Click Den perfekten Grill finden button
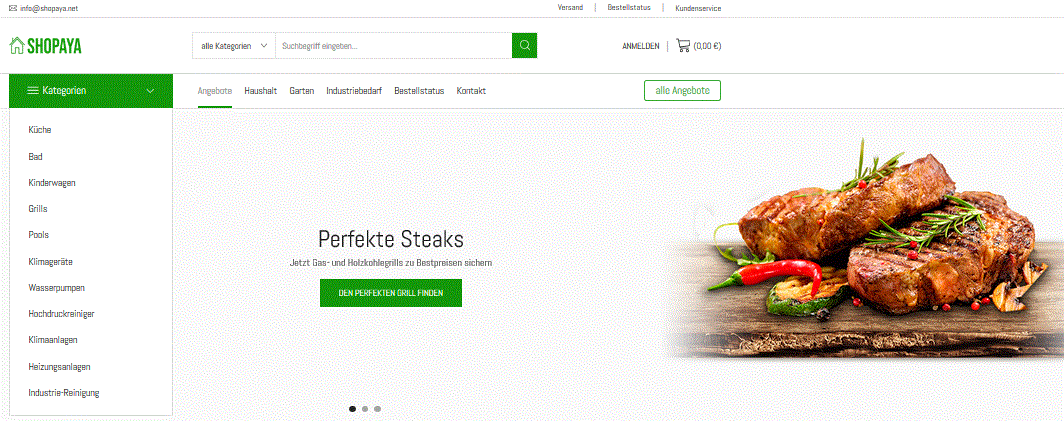Screen dimensions: 1064x433 [391, 293]
